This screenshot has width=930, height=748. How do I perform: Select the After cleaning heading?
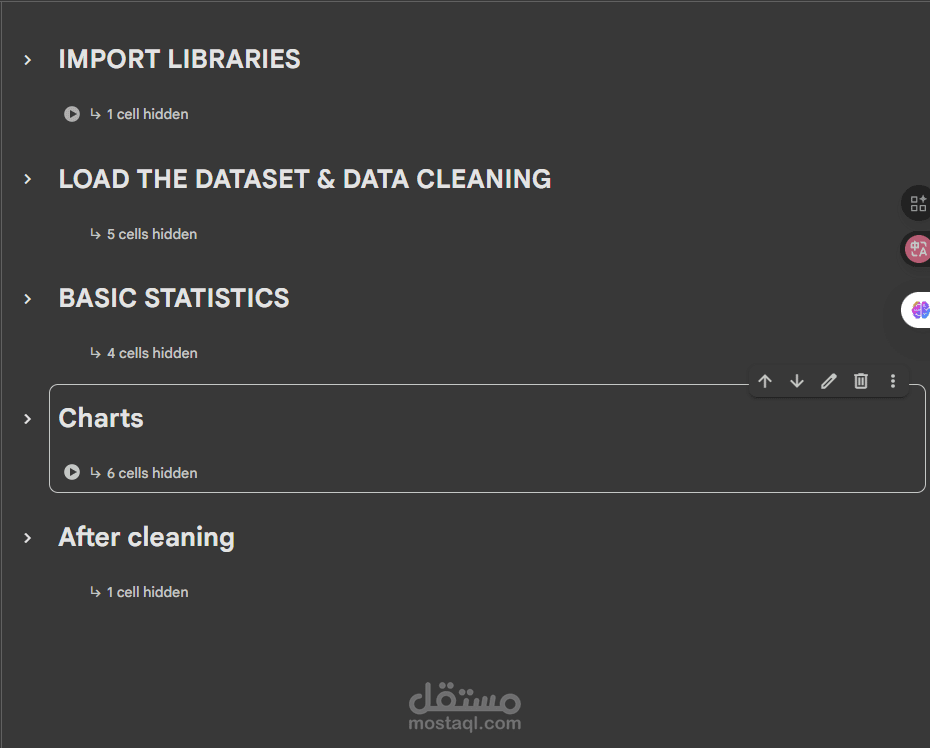pyautogui.click(x=146, y=537)
